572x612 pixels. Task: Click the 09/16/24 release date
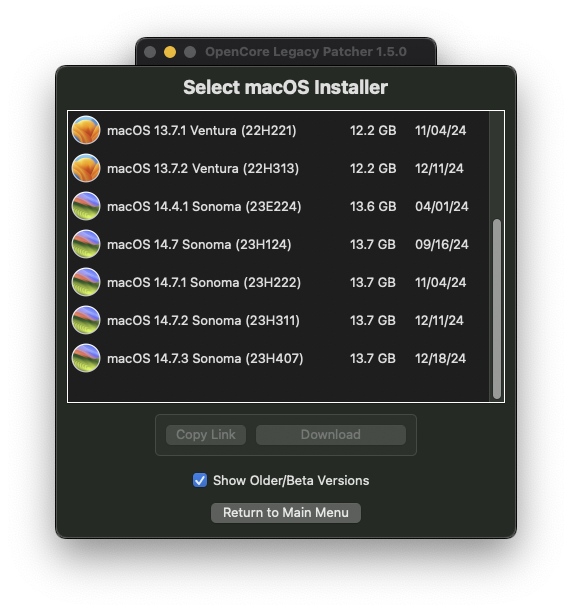tap(442, 244)
